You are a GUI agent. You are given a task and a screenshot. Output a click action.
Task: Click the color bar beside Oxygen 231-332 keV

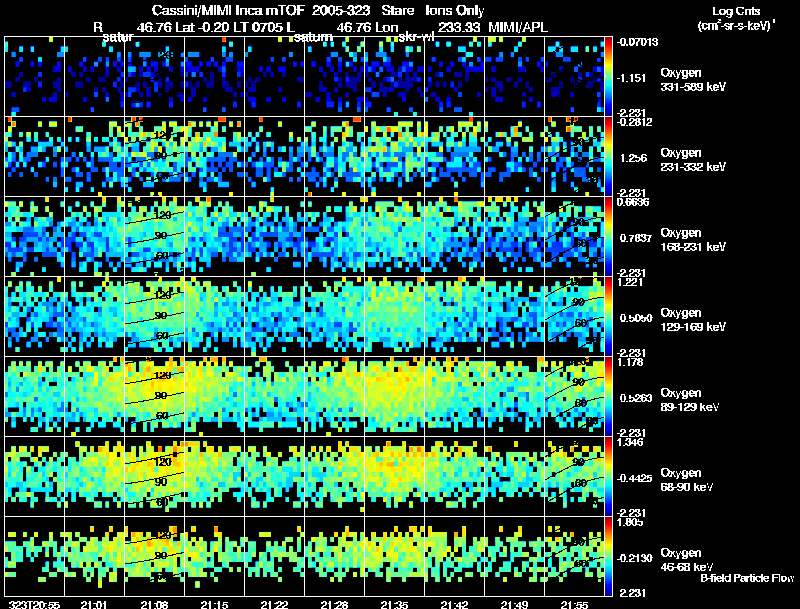(x=608, y=157)
